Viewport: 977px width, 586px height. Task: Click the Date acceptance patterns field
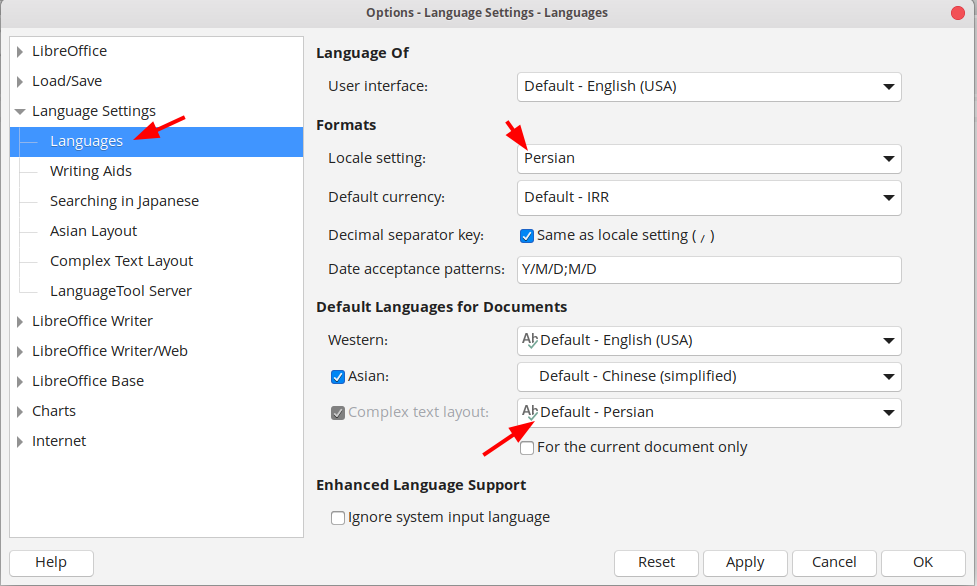tap(709, 269)
